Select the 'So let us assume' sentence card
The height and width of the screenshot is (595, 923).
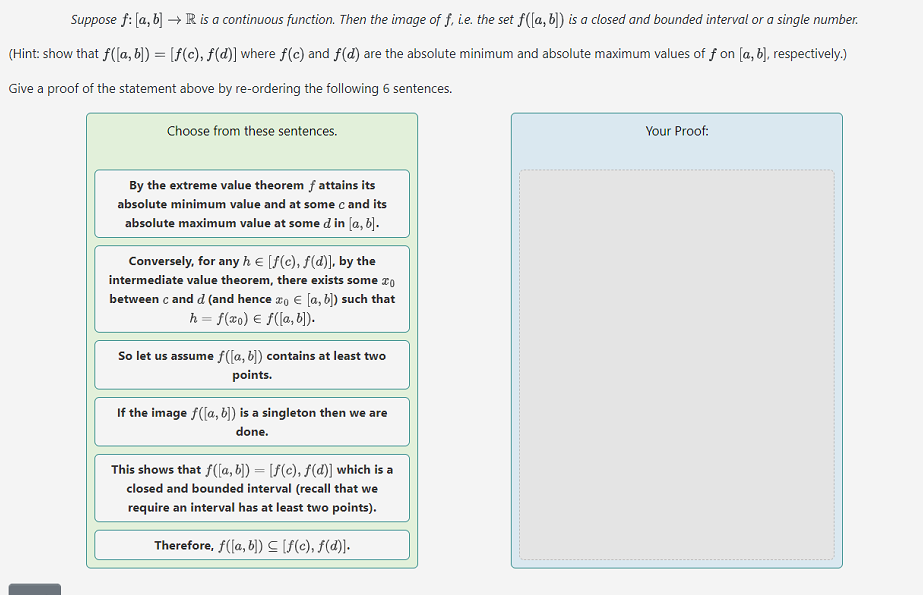point(251,364)
